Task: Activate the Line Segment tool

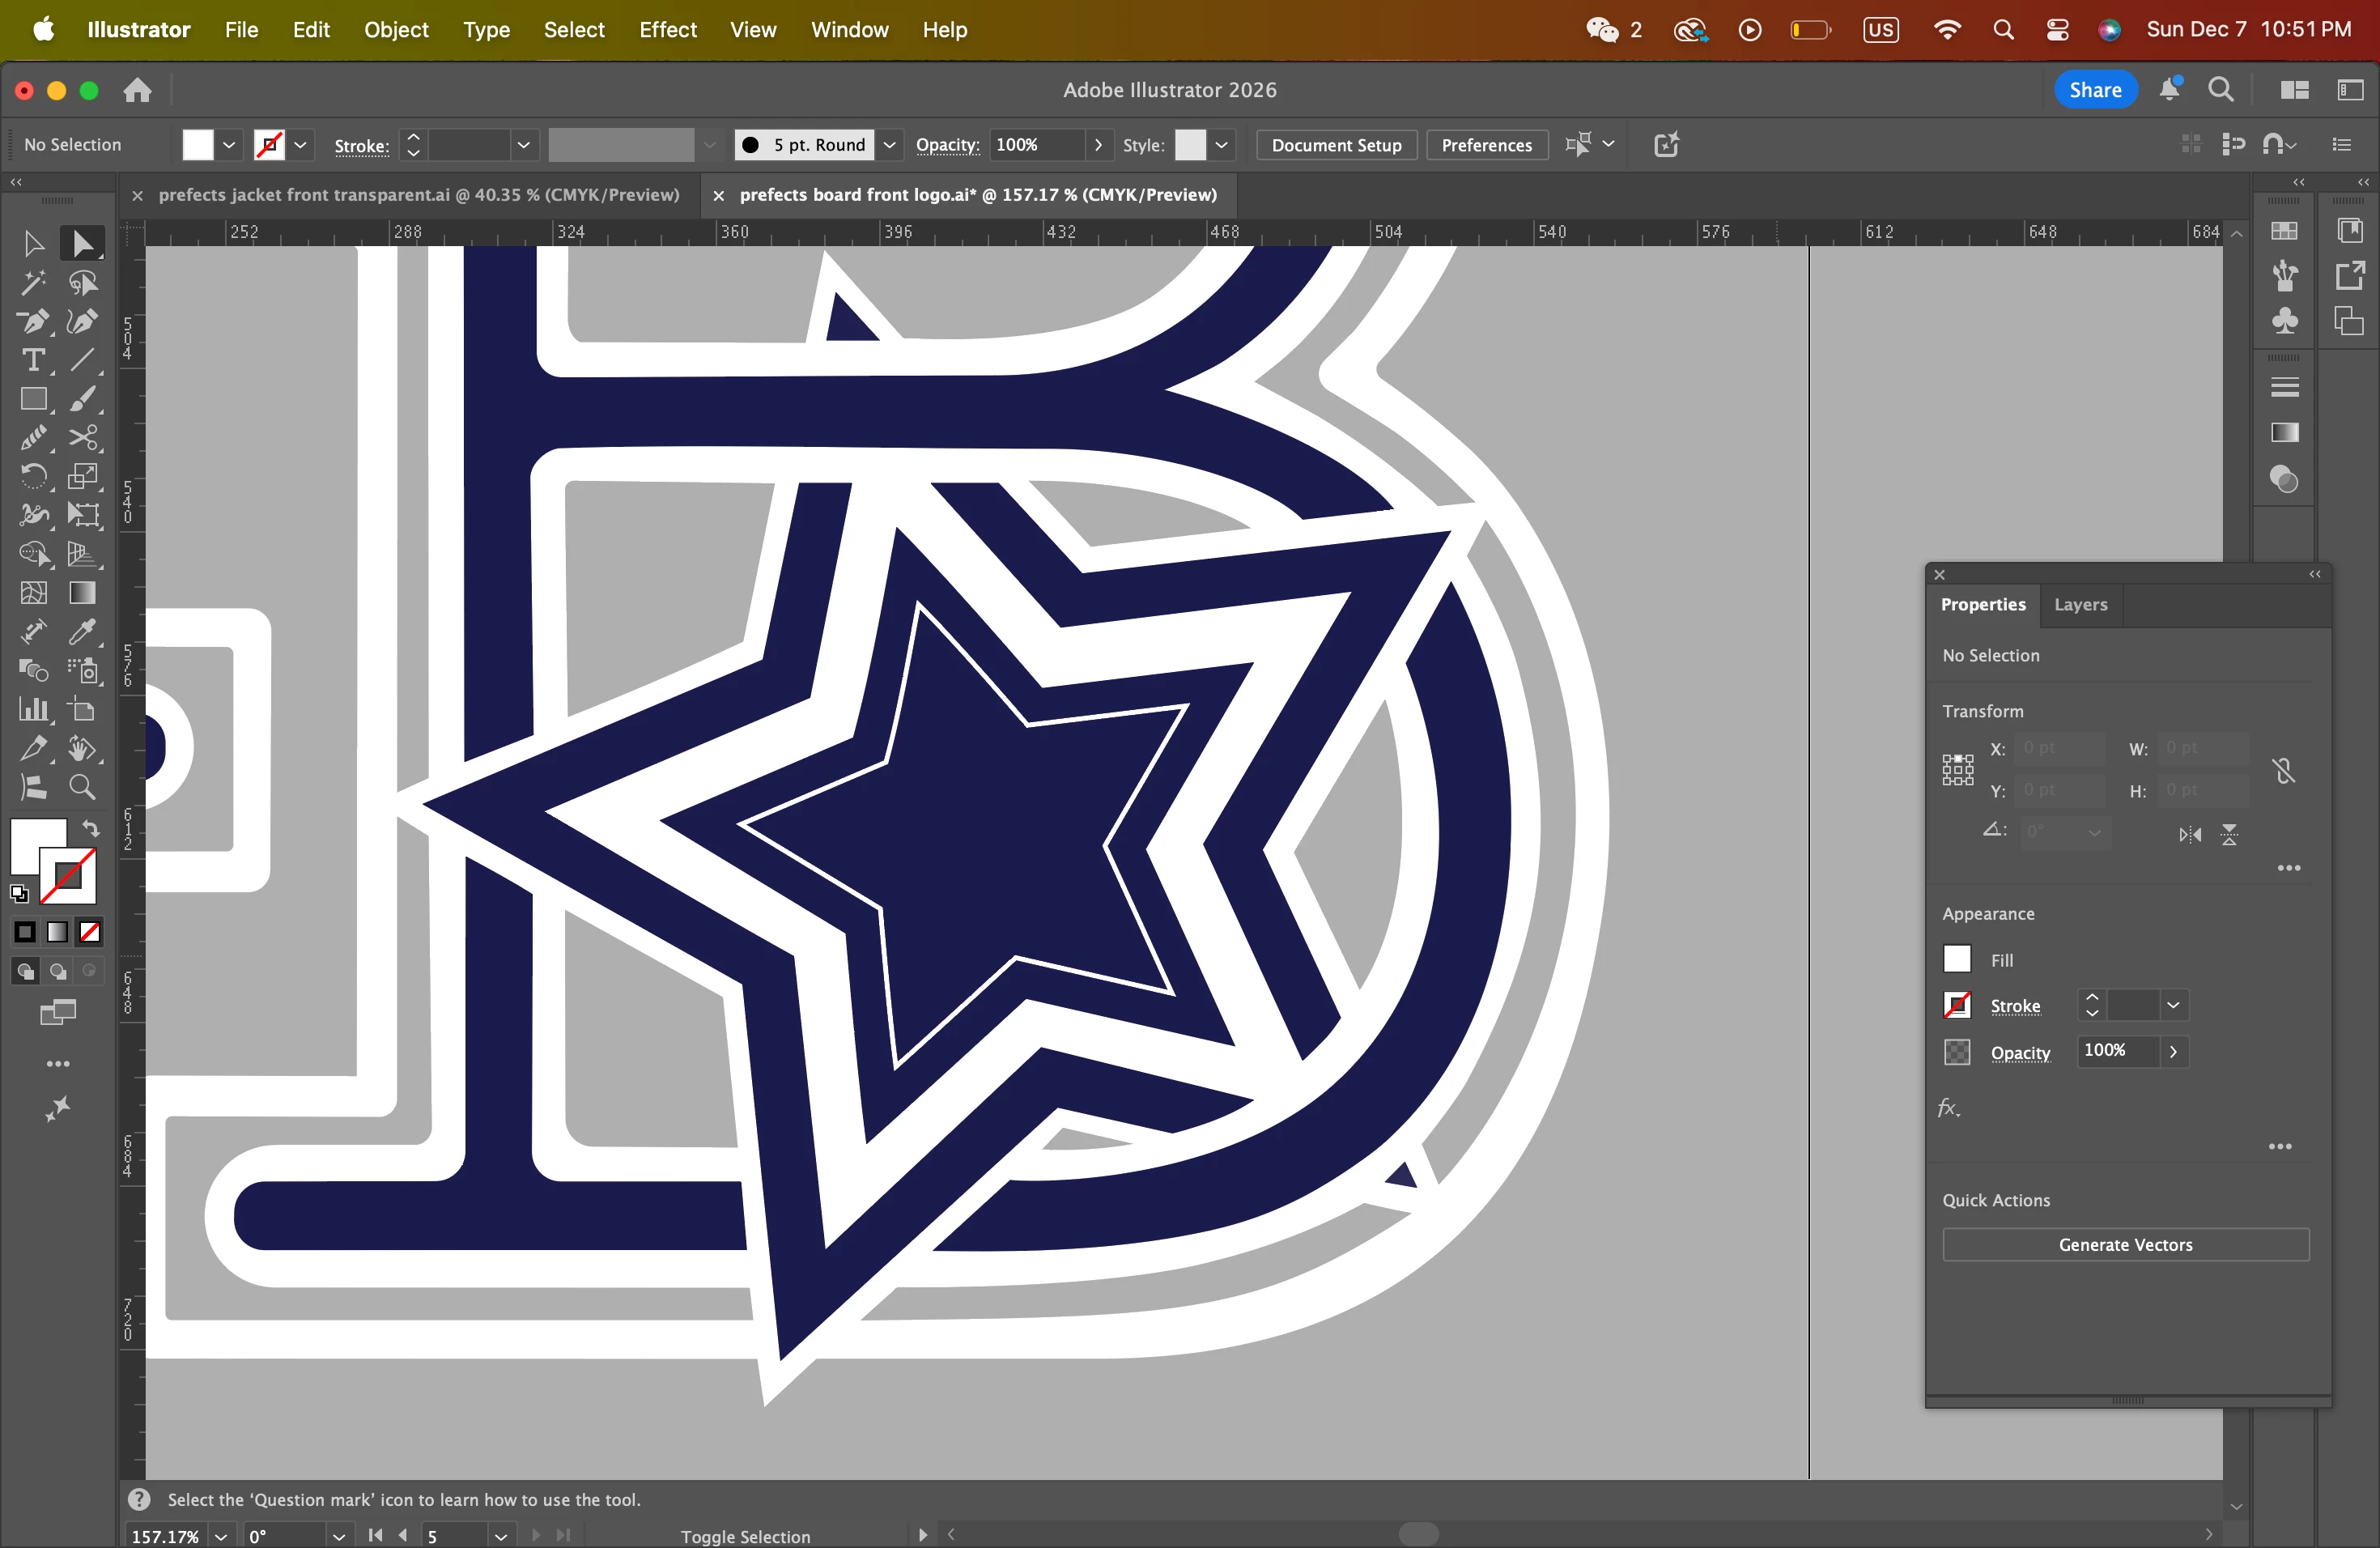Action: pos(83,360)
